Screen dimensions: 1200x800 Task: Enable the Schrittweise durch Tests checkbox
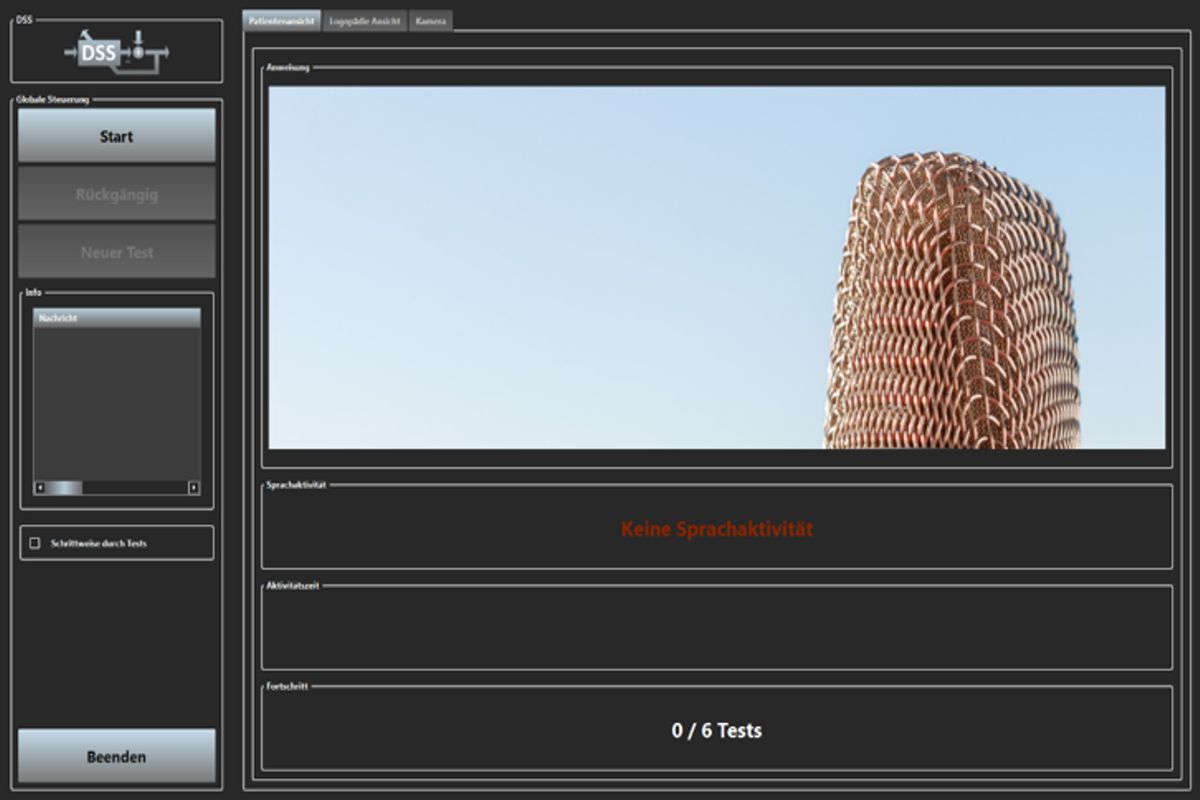[x=35, y=543]
